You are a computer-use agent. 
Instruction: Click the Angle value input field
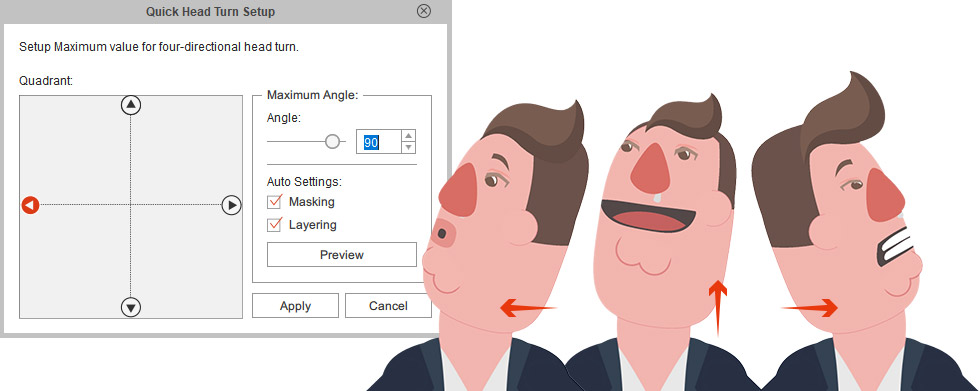click(378, 142)
